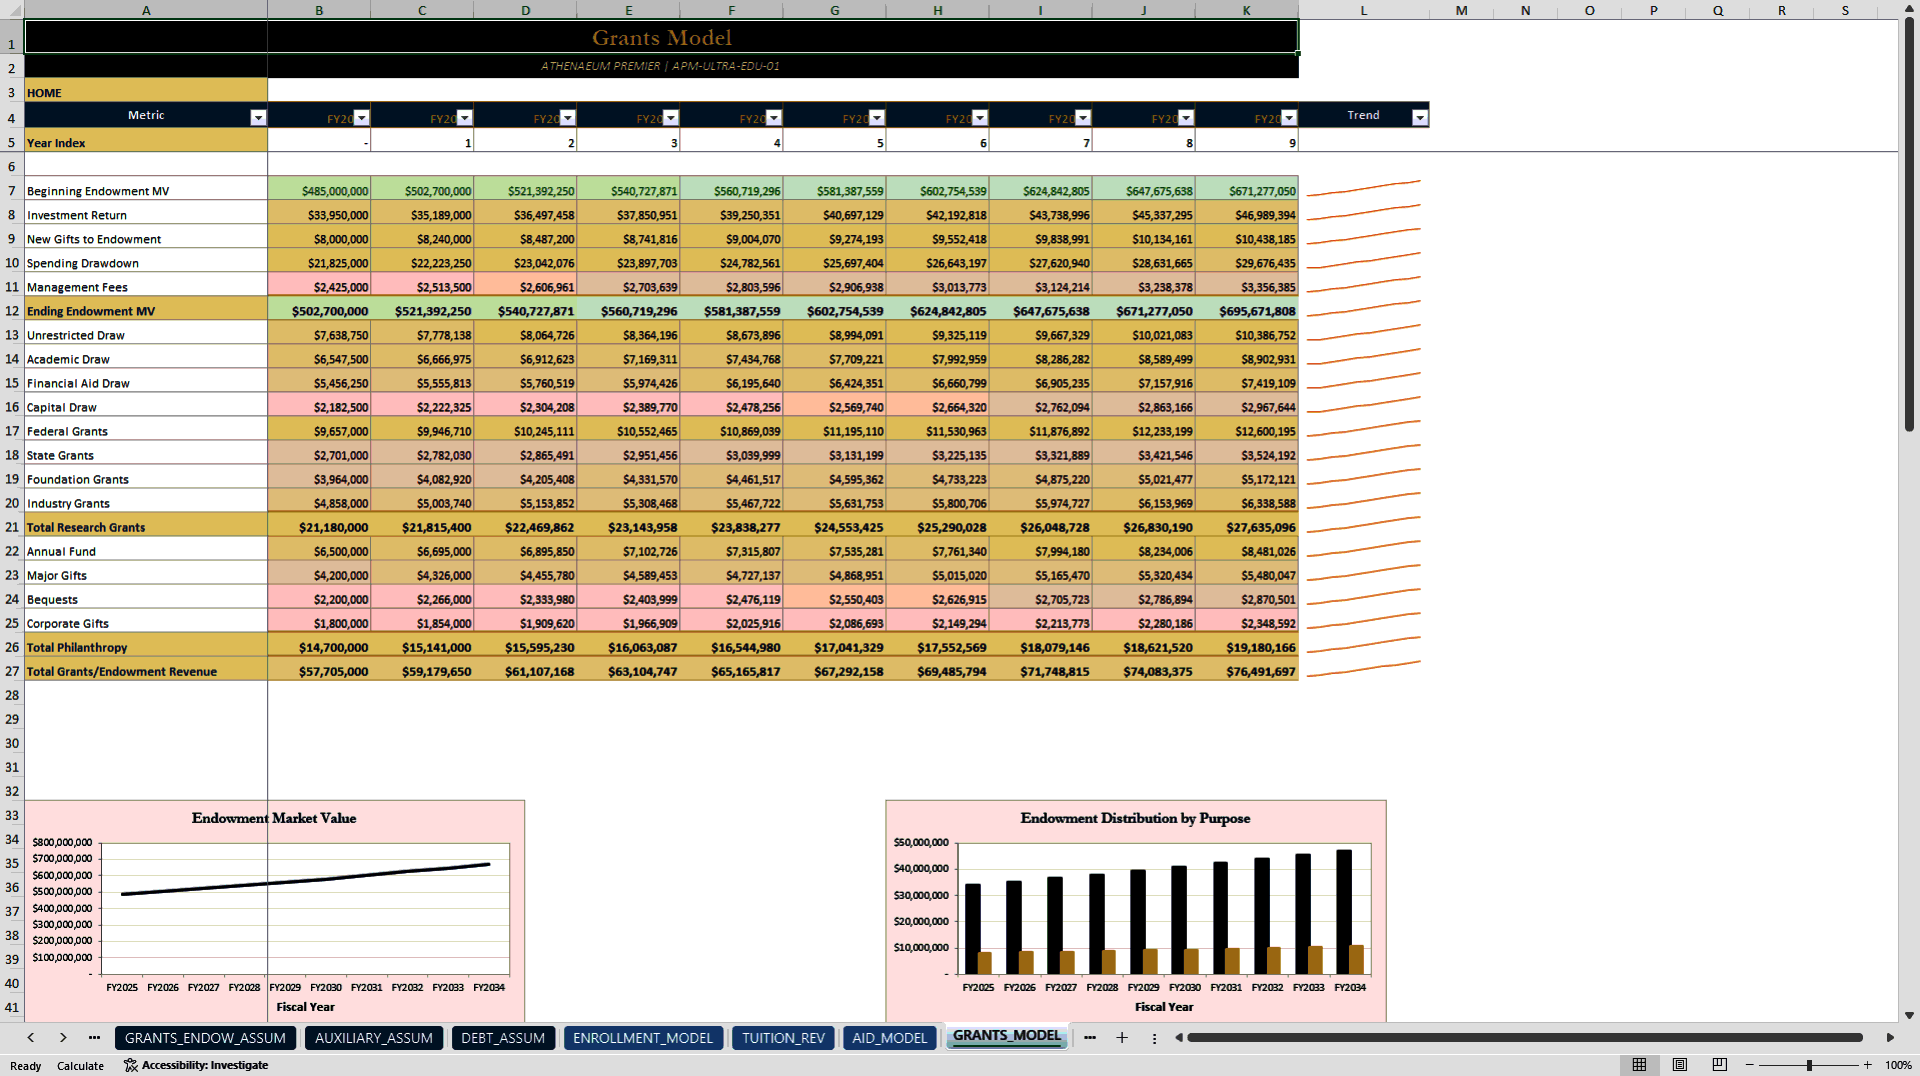Image resolution: width=1920 pixels, height=1076 pixels.
Task: Click the Calculate status bar button
Action: click(x=80, y=1066)
